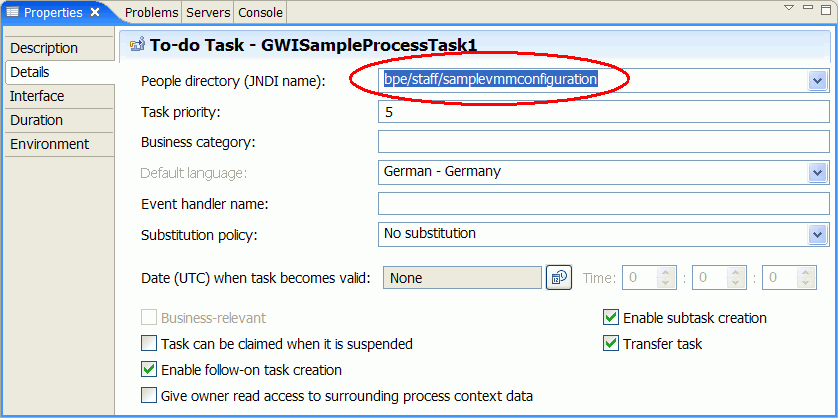
Task: Expand the Default language dropdown
Action: tap(817, 173)
